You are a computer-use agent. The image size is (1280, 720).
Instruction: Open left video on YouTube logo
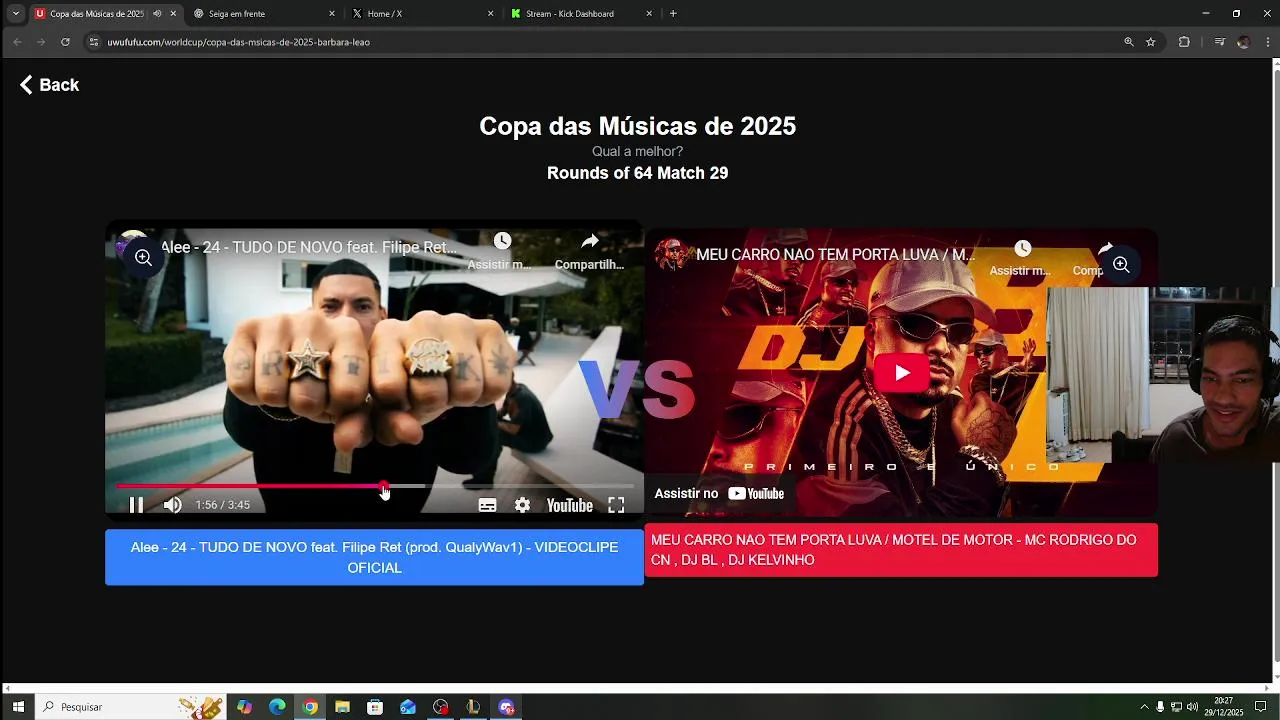569,505
